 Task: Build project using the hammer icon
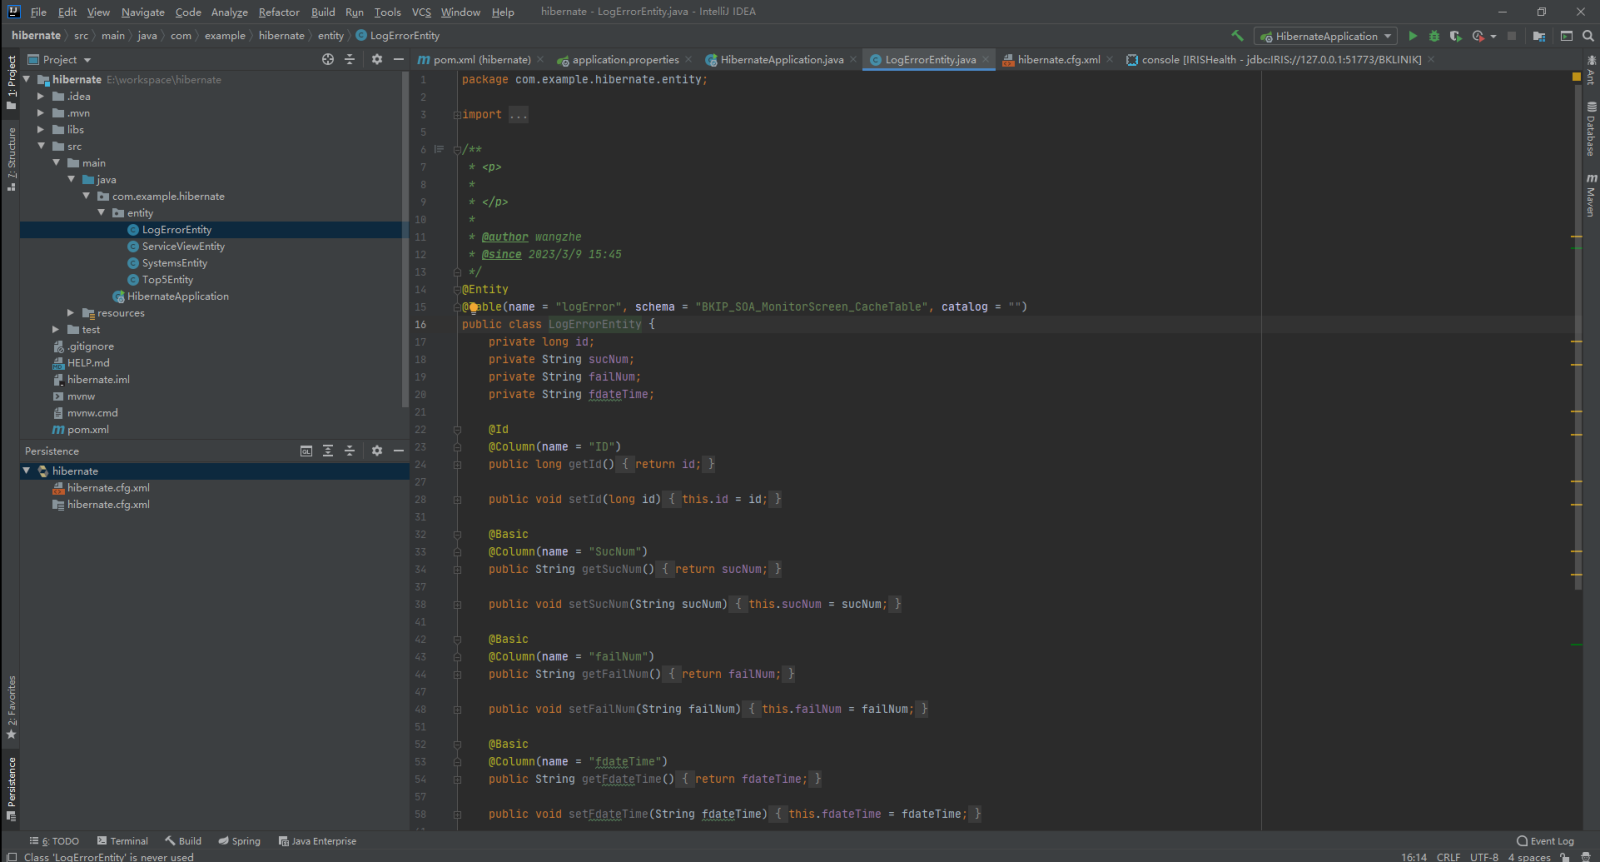pyautogui.click(x=1237, y=36)
